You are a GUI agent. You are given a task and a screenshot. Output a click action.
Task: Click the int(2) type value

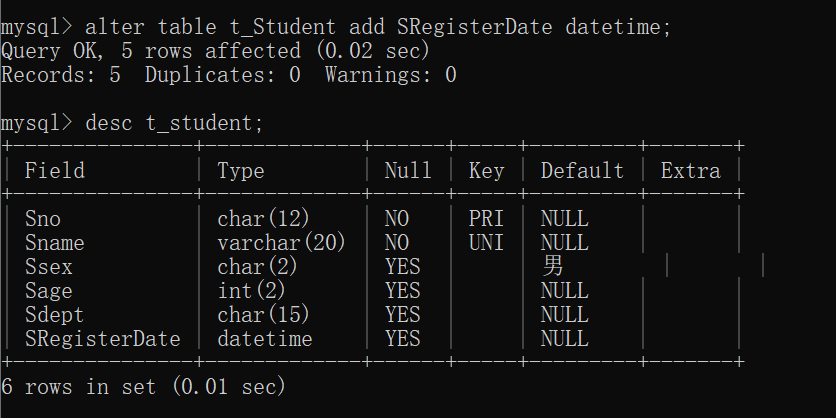point(251,291)
